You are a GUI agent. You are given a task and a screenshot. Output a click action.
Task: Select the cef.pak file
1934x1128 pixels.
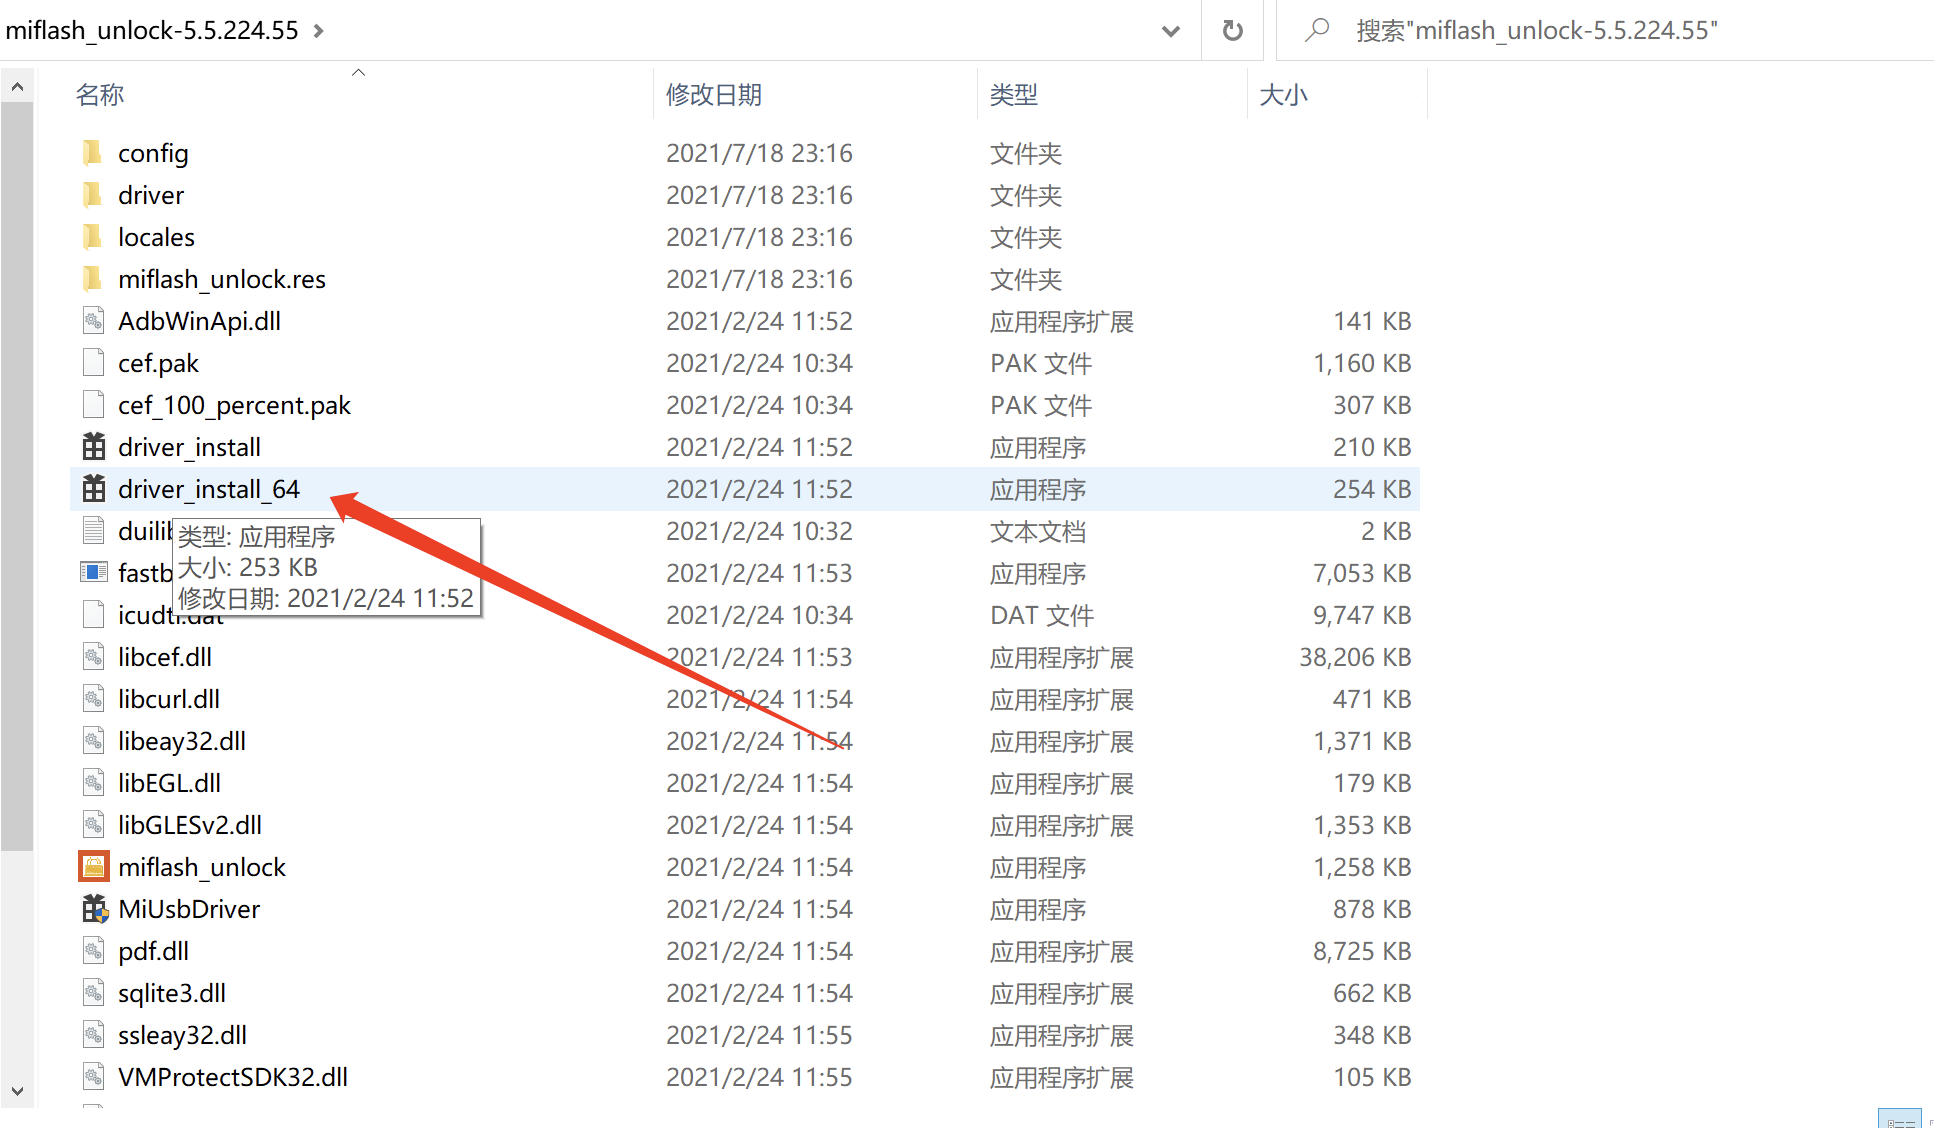(158, 363)
